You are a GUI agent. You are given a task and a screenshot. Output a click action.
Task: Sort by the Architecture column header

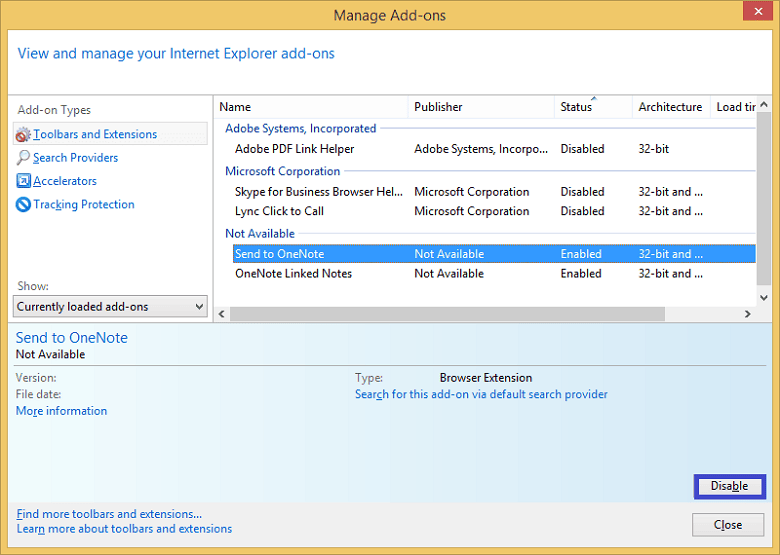pos(671,107)
